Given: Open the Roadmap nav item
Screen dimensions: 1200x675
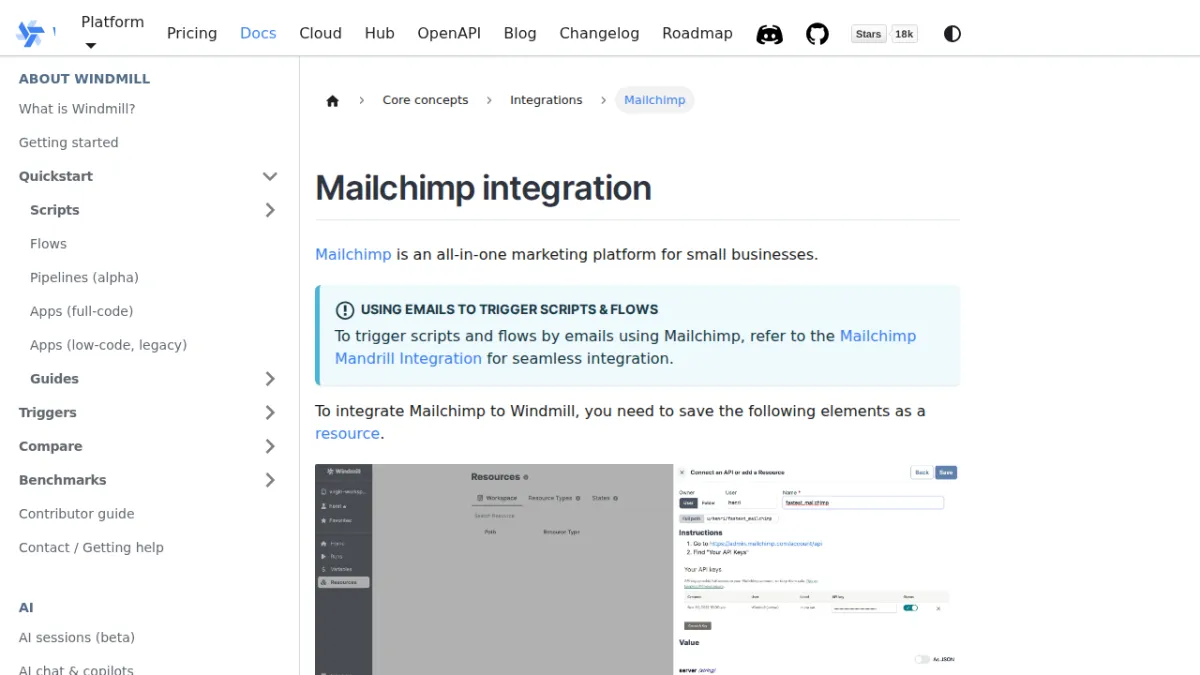Looking at the screenshot, I should coord(697,33).
